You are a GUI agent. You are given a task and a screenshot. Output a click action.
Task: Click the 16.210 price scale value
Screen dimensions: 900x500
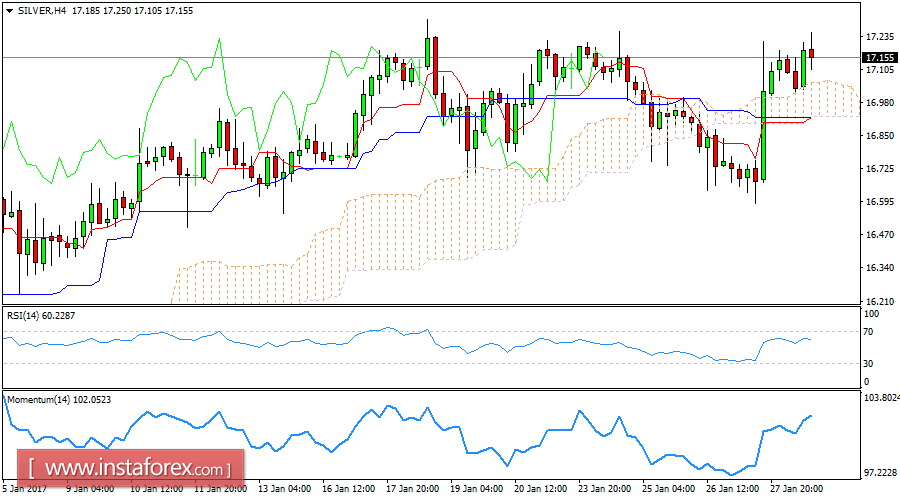(x=879, y=301)
